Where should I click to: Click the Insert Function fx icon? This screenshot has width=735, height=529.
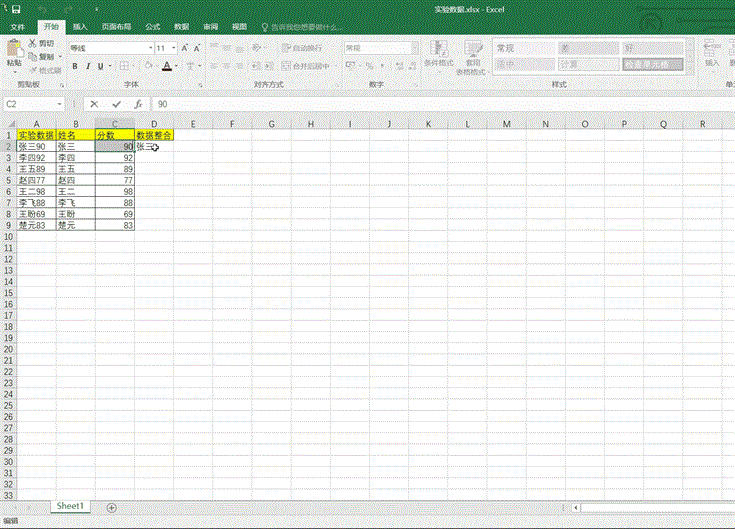pyautogui.click(x=137, y=103)
